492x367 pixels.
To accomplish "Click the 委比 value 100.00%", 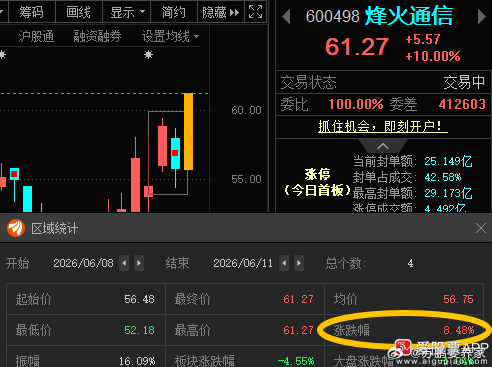I will 356,104.
